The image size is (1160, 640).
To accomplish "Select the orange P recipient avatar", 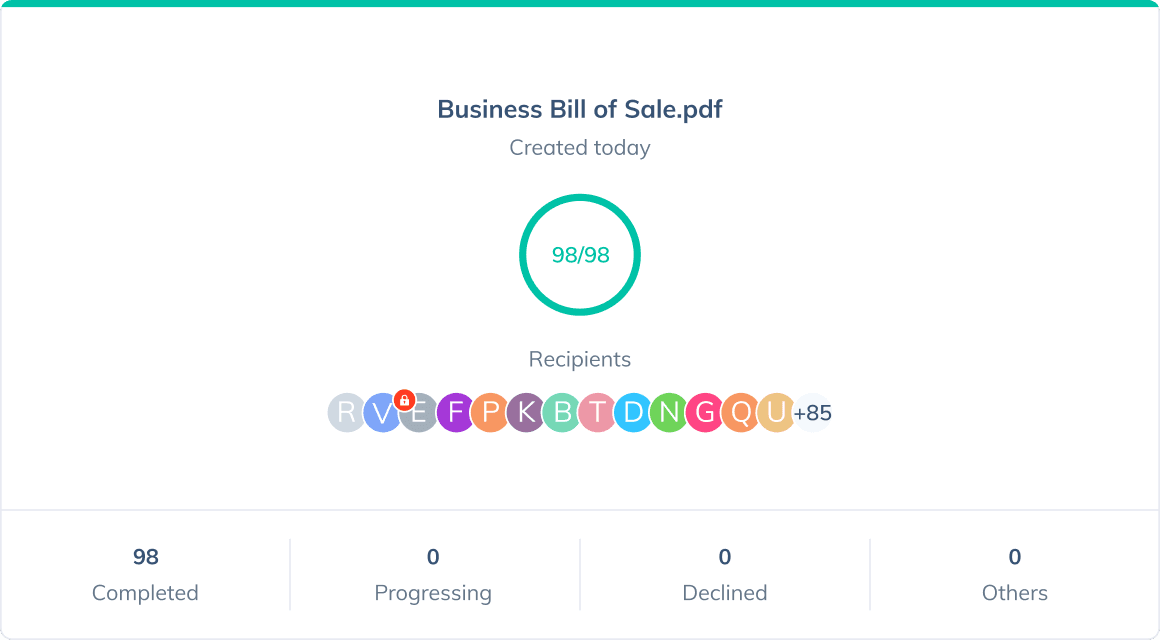I will coord(490,412).
